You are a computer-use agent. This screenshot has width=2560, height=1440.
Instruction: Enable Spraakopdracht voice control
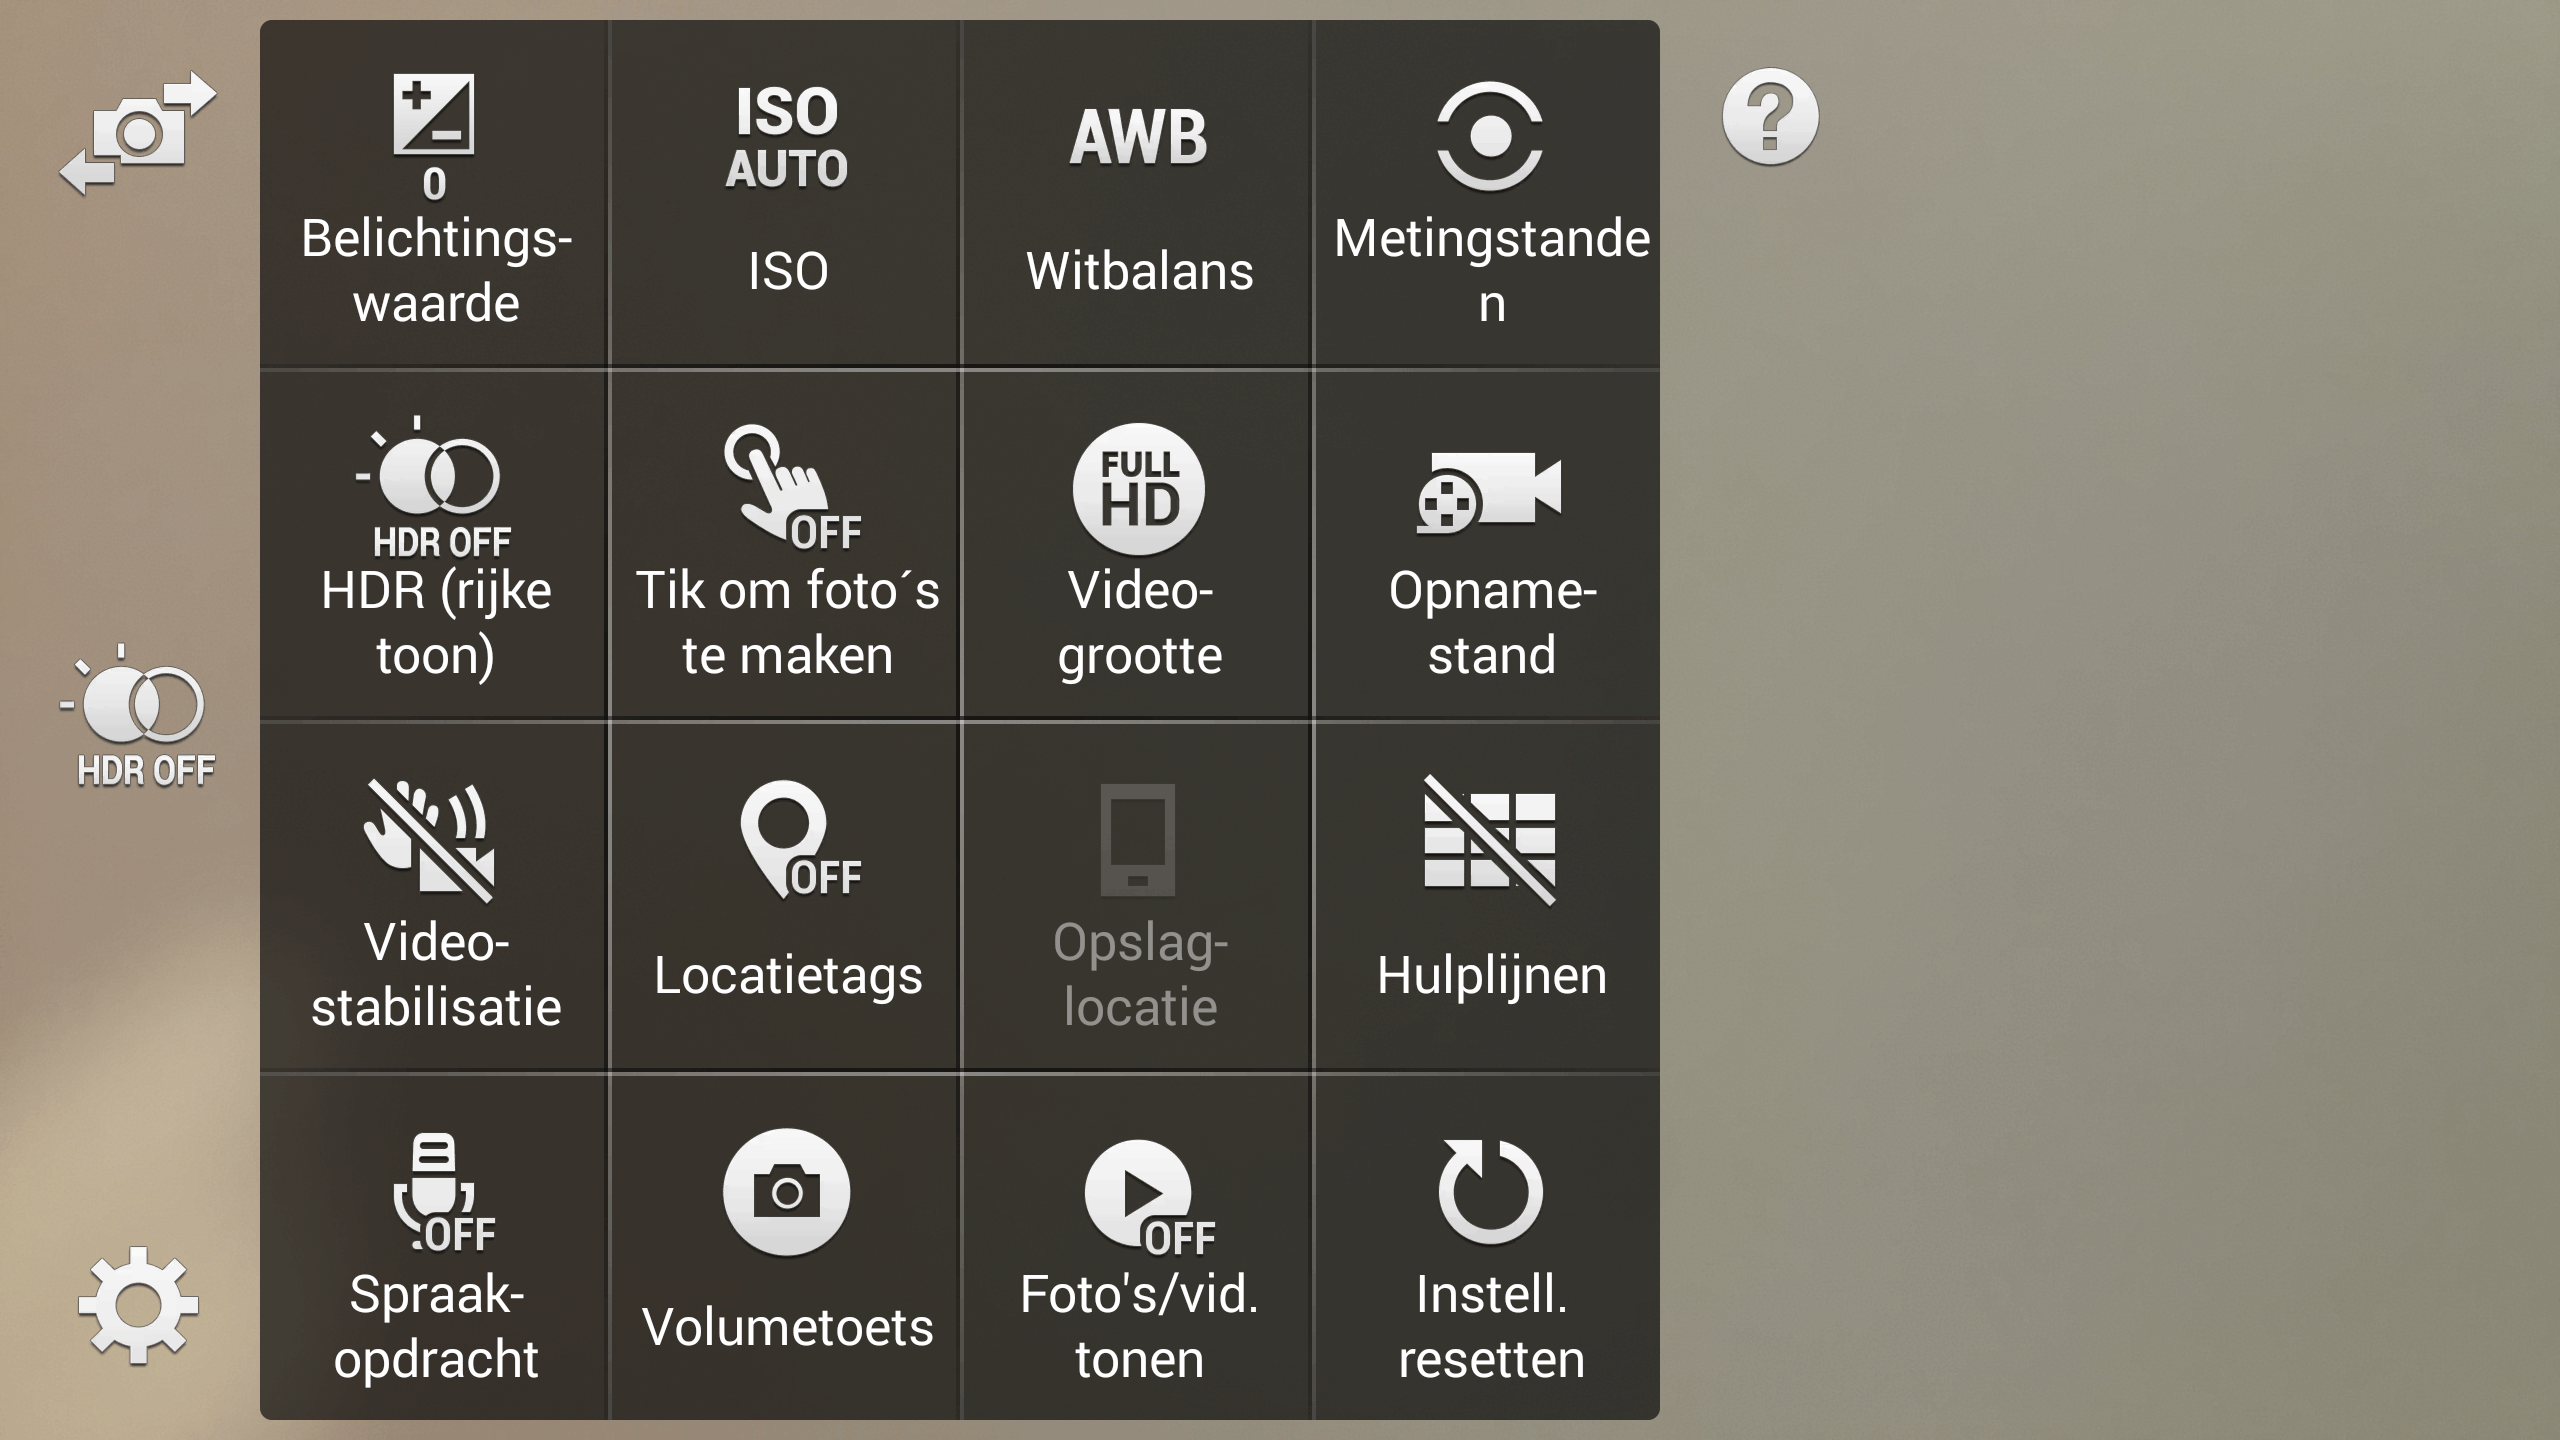point(435,1250)
